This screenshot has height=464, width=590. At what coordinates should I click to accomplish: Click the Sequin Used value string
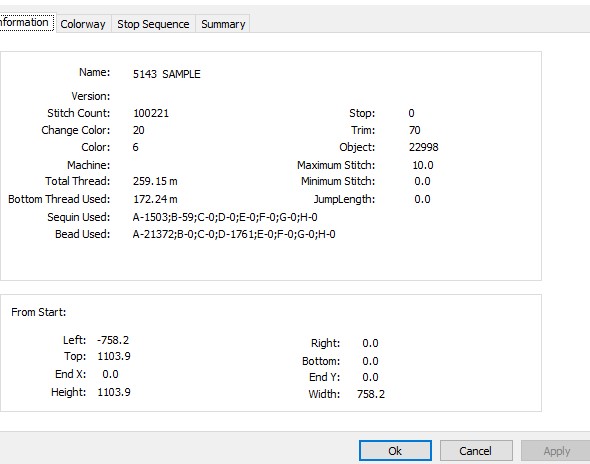pyautogui.click(x=225, y=217)
